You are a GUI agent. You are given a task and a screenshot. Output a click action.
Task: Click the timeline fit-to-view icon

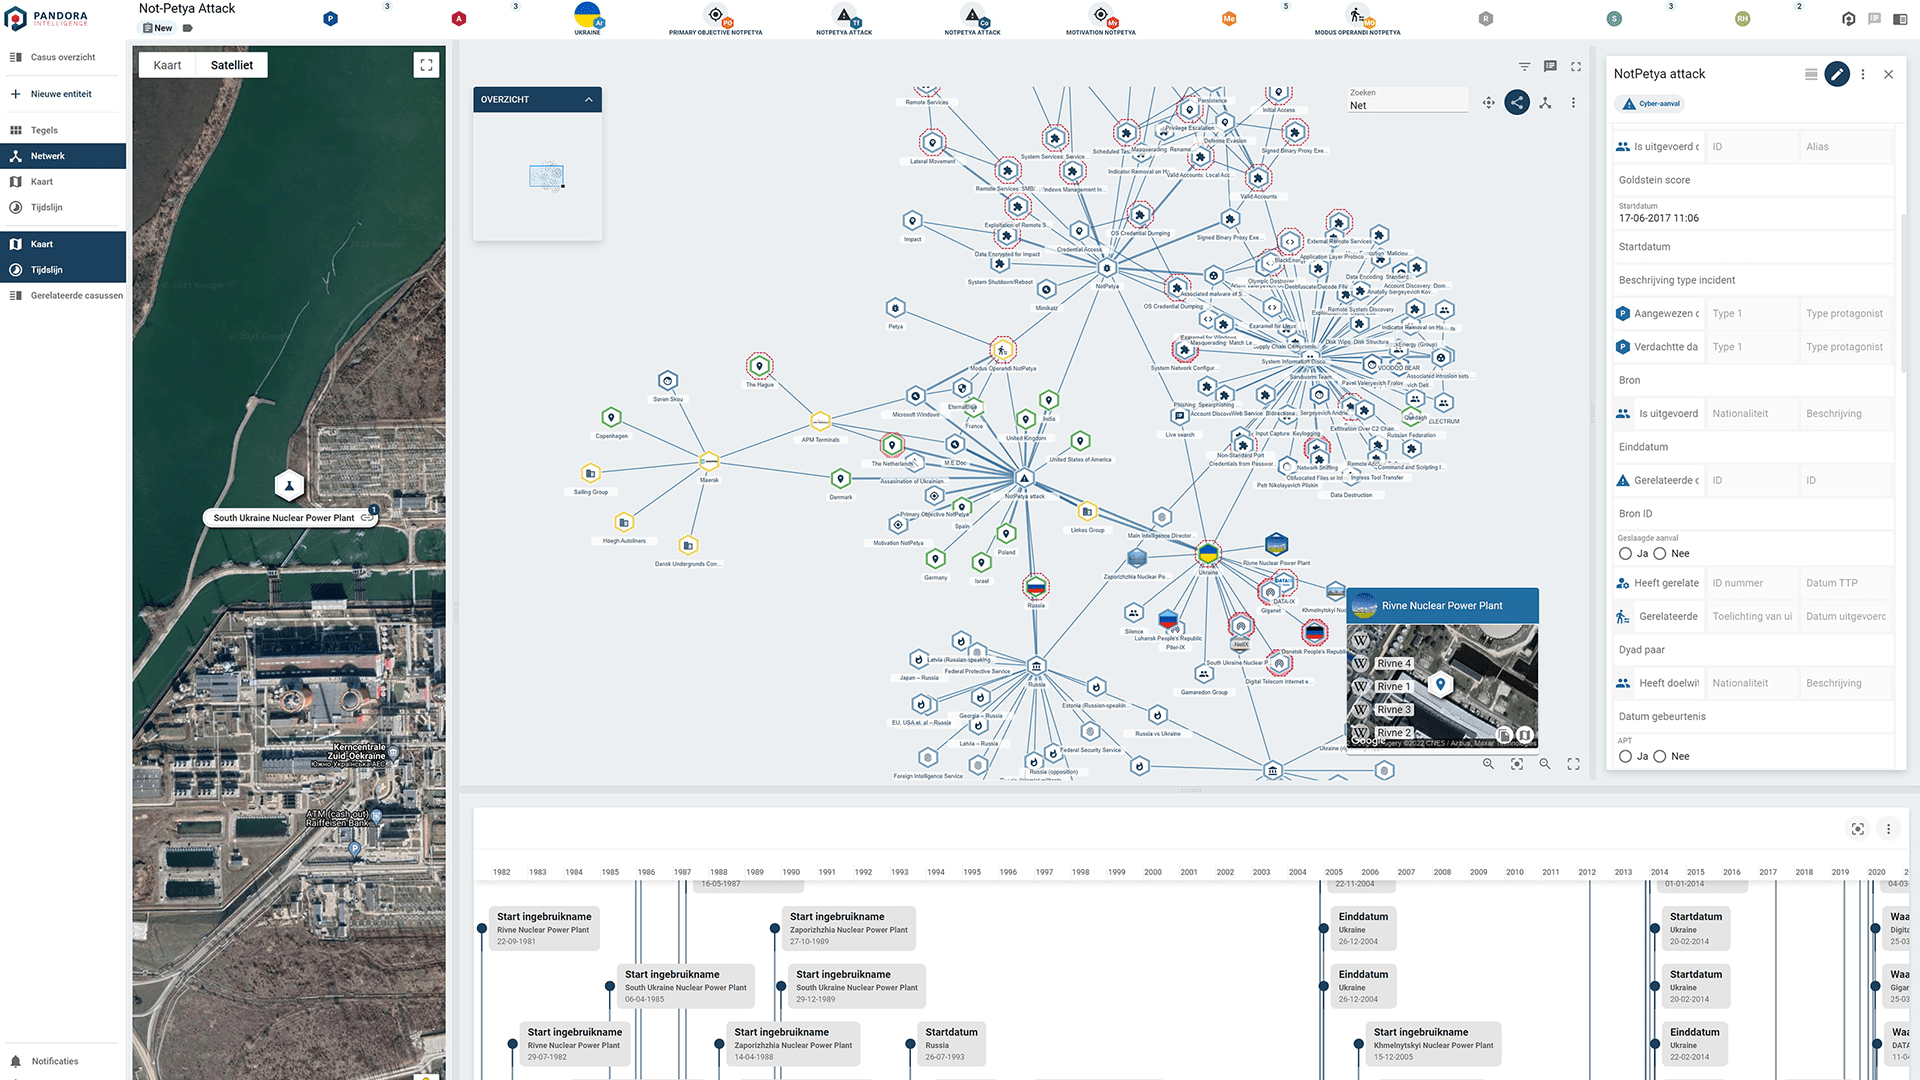[x=1857, y=829]
